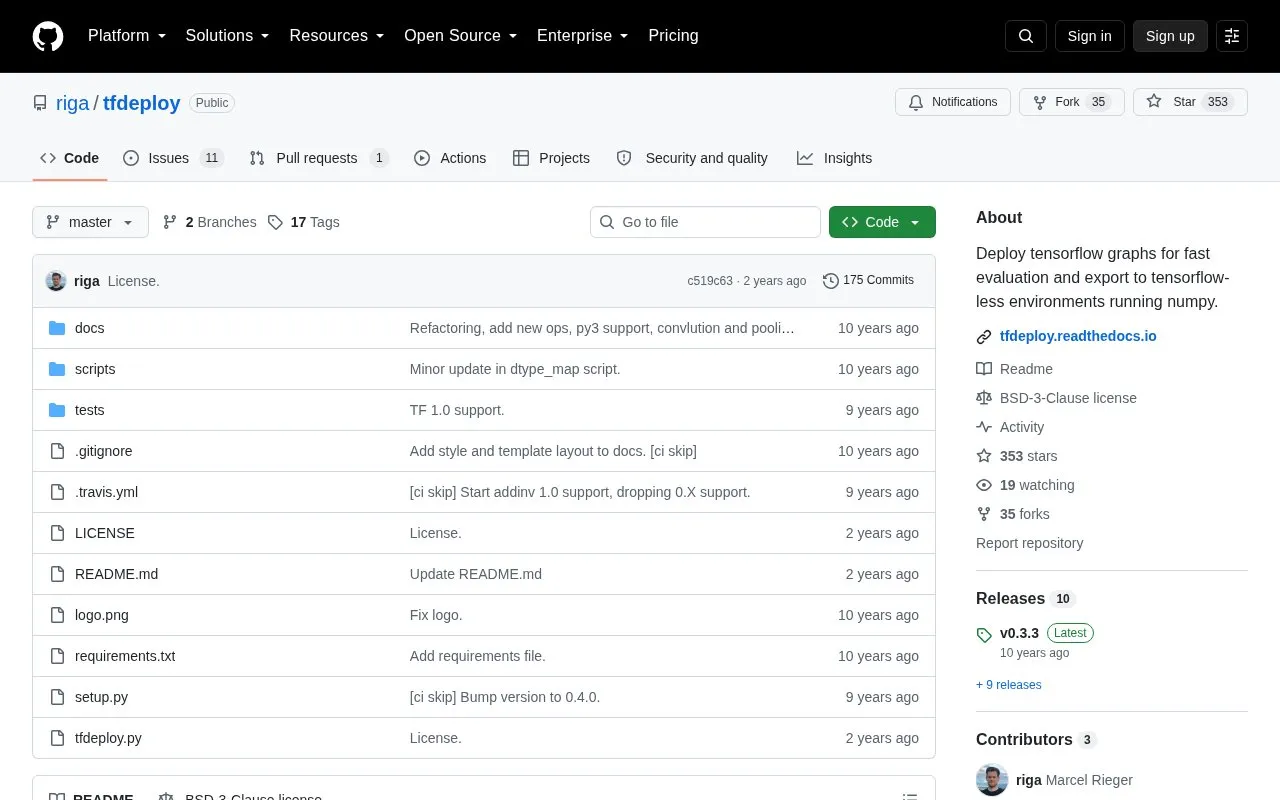Click Report repository link
This screenshot has height=800, width=1280.
coord(1029,543)
